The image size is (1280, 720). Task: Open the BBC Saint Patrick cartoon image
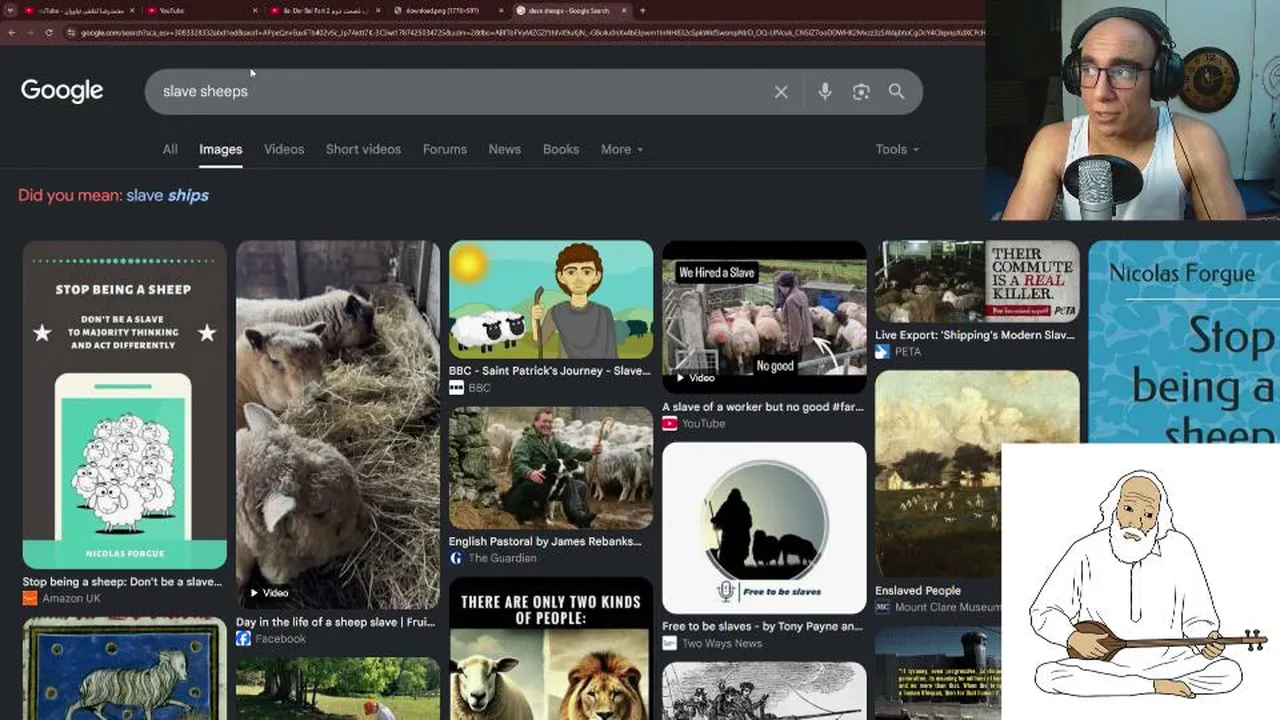[x=551, y=299]
